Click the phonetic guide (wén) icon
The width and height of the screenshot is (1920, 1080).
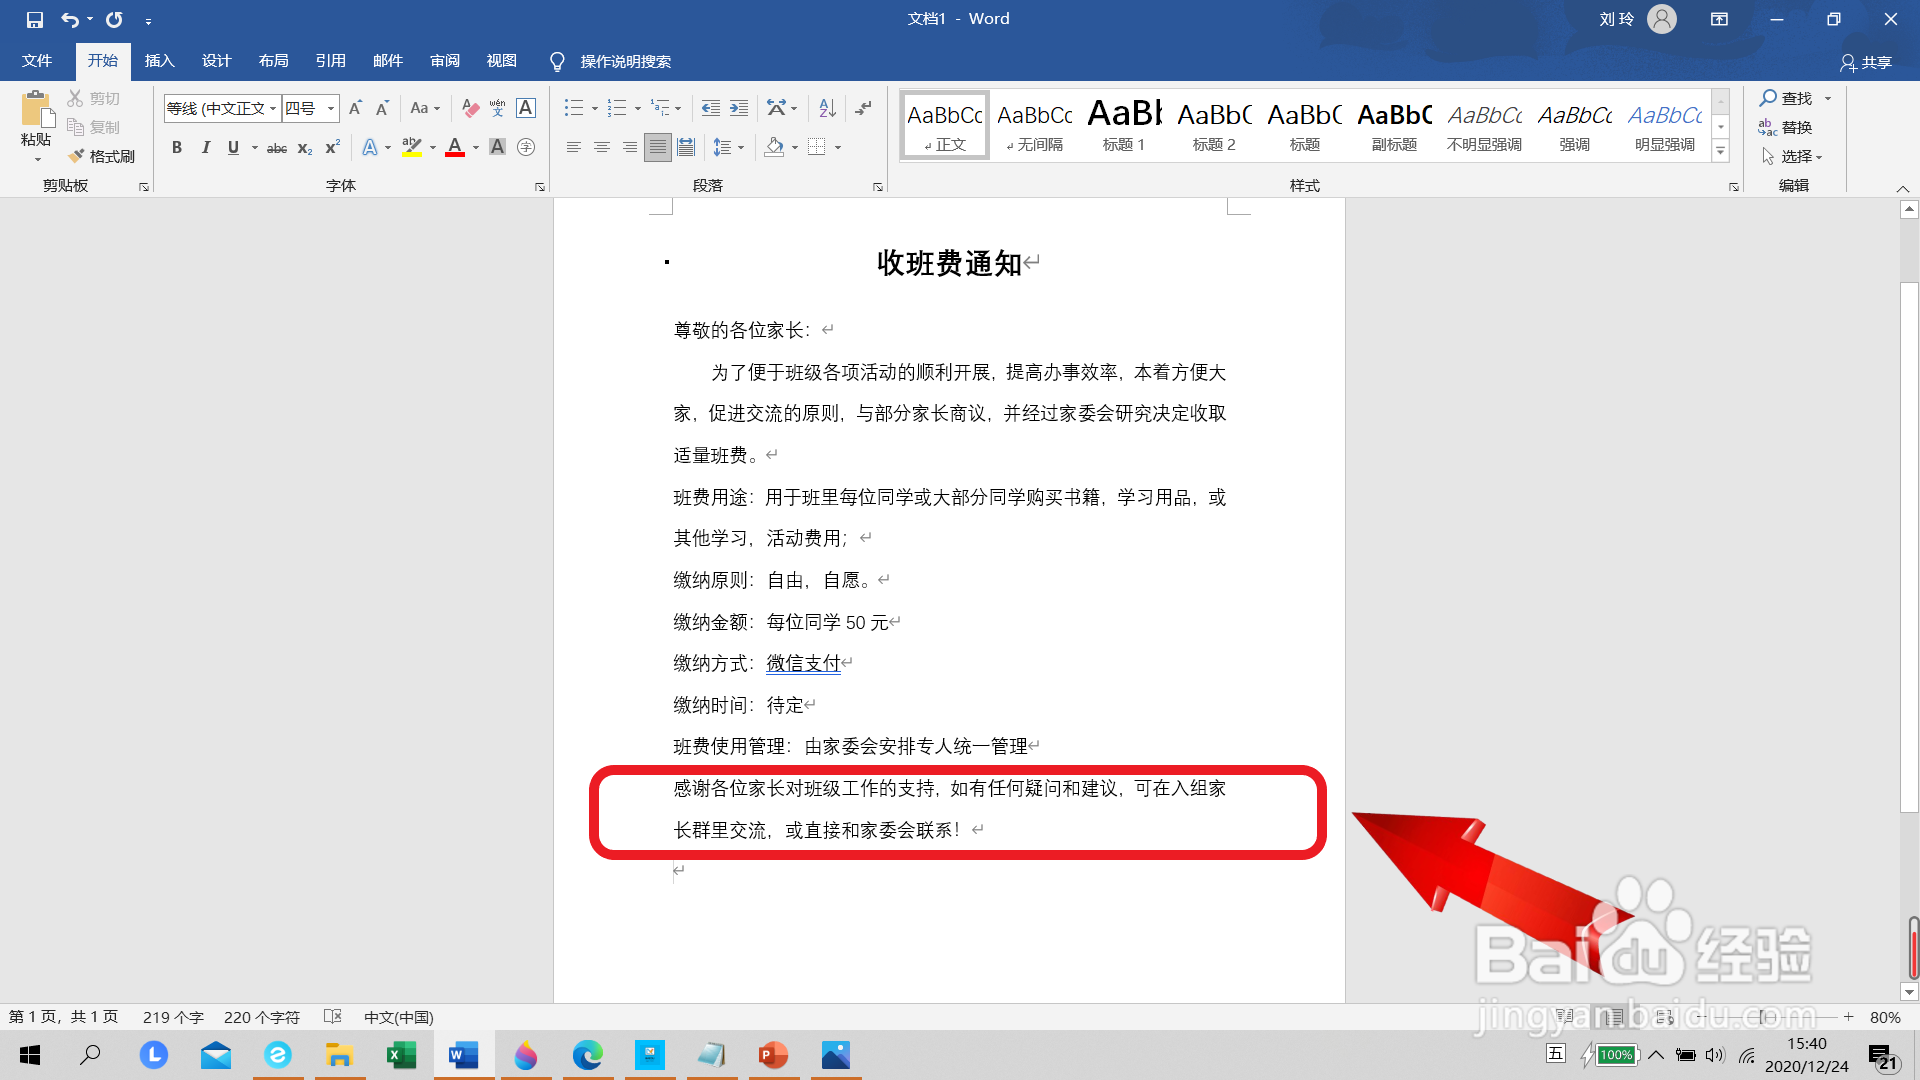point(497,108)
